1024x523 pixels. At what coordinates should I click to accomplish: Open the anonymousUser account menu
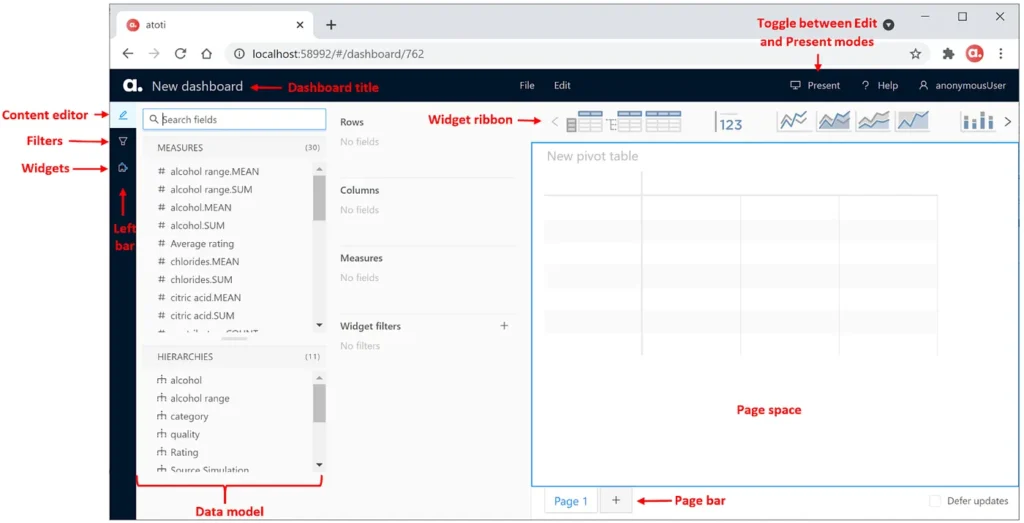(x=963, y=86)
